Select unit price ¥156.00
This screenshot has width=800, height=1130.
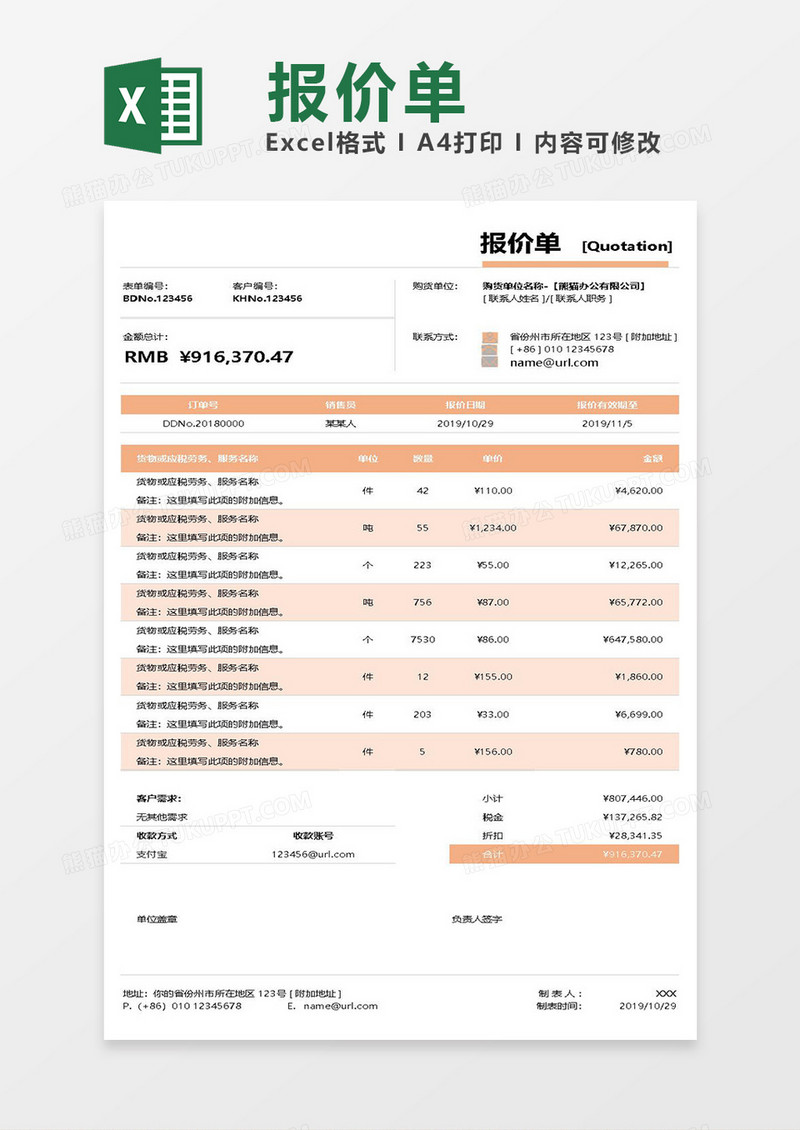tap(494, 752)
